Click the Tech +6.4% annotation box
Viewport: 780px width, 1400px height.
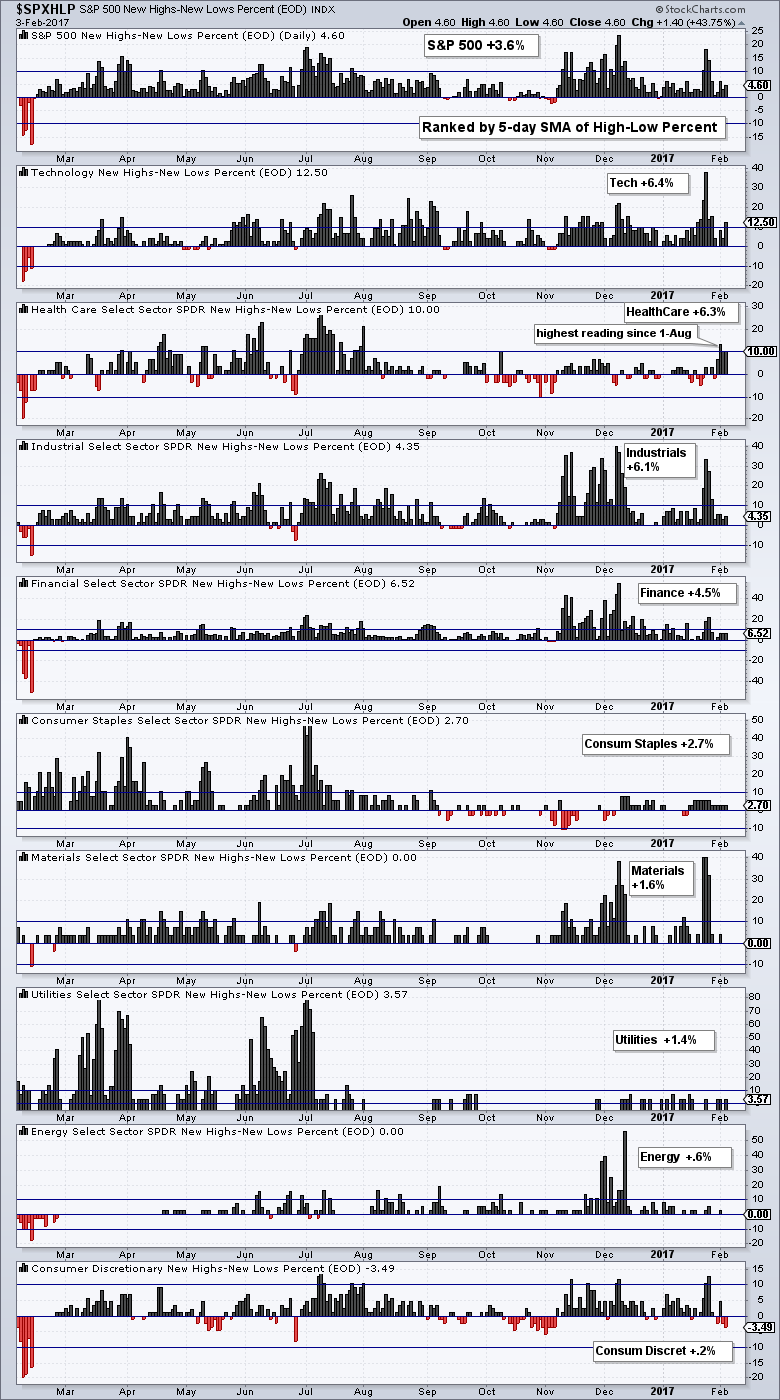pyautogui.click(x=648, y=183)
